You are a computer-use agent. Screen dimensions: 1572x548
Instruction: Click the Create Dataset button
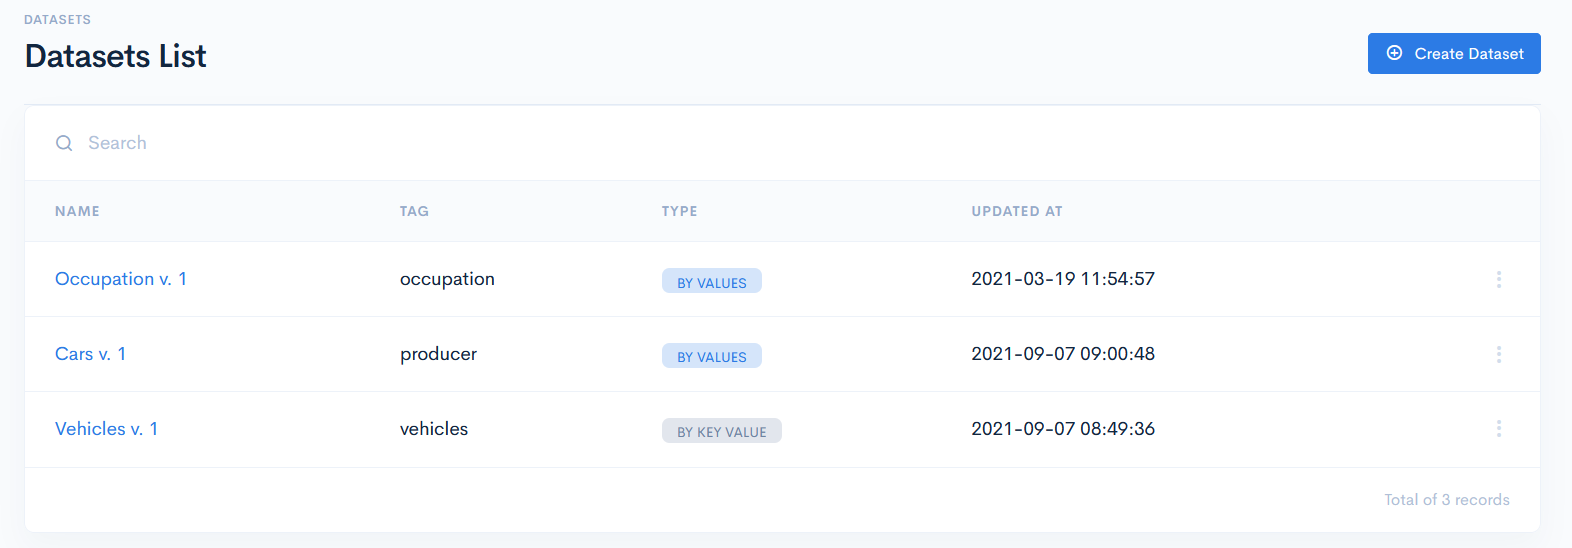point(1453,54)
